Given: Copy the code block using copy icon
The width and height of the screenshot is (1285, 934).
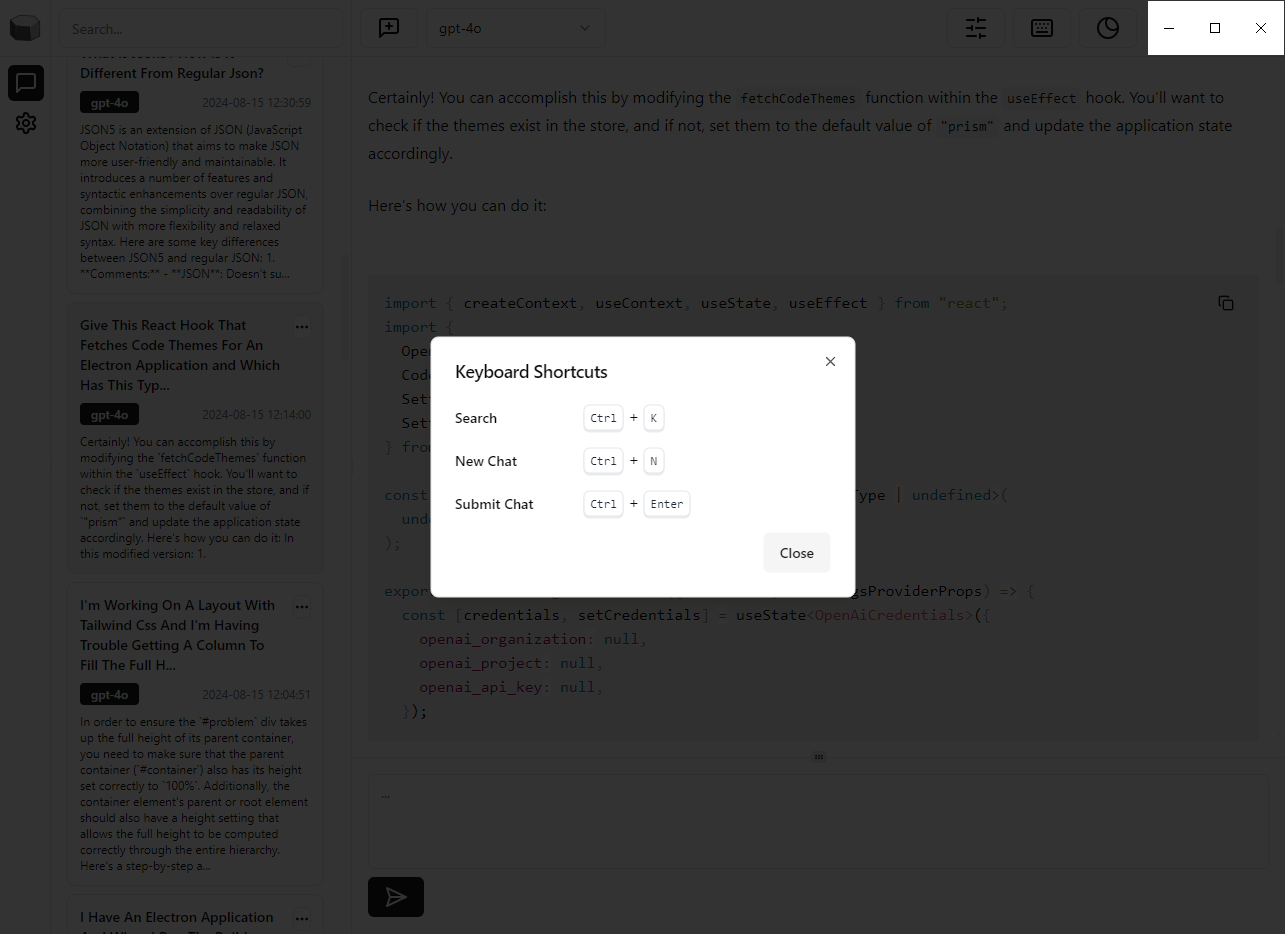Looking at the screenshot, I should [x=1225, y=303].
